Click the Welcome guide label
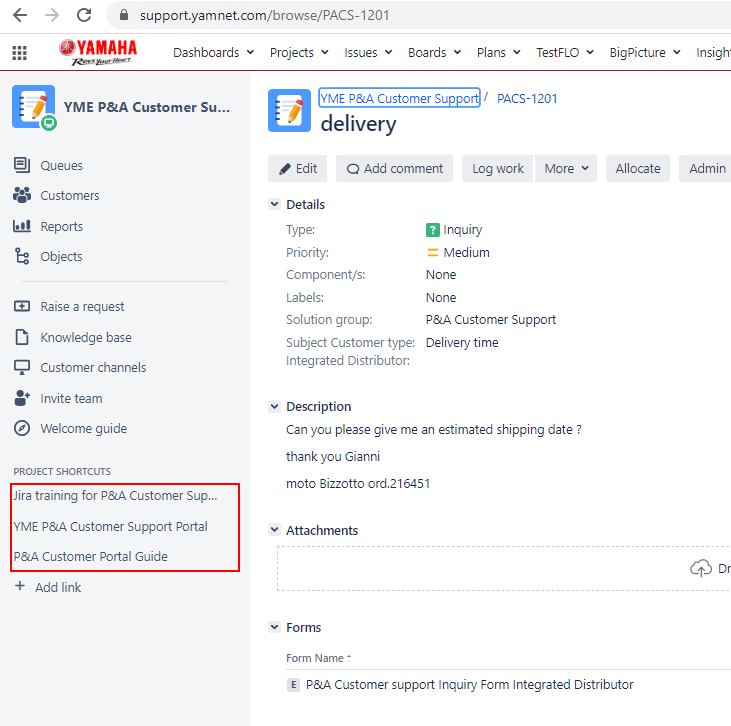Screen dimensions: 731x726 pos(83,429)
